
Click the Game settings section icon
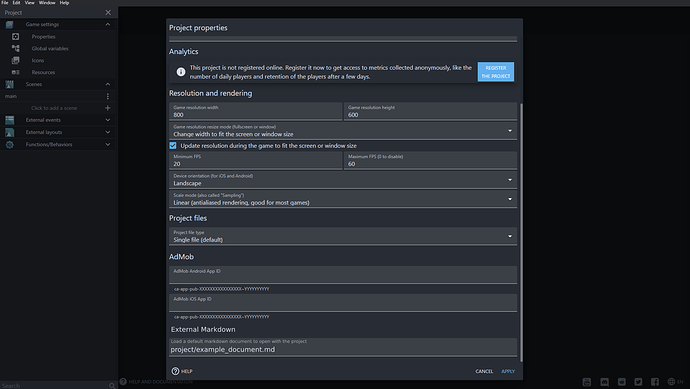click(x=9, y=25)
